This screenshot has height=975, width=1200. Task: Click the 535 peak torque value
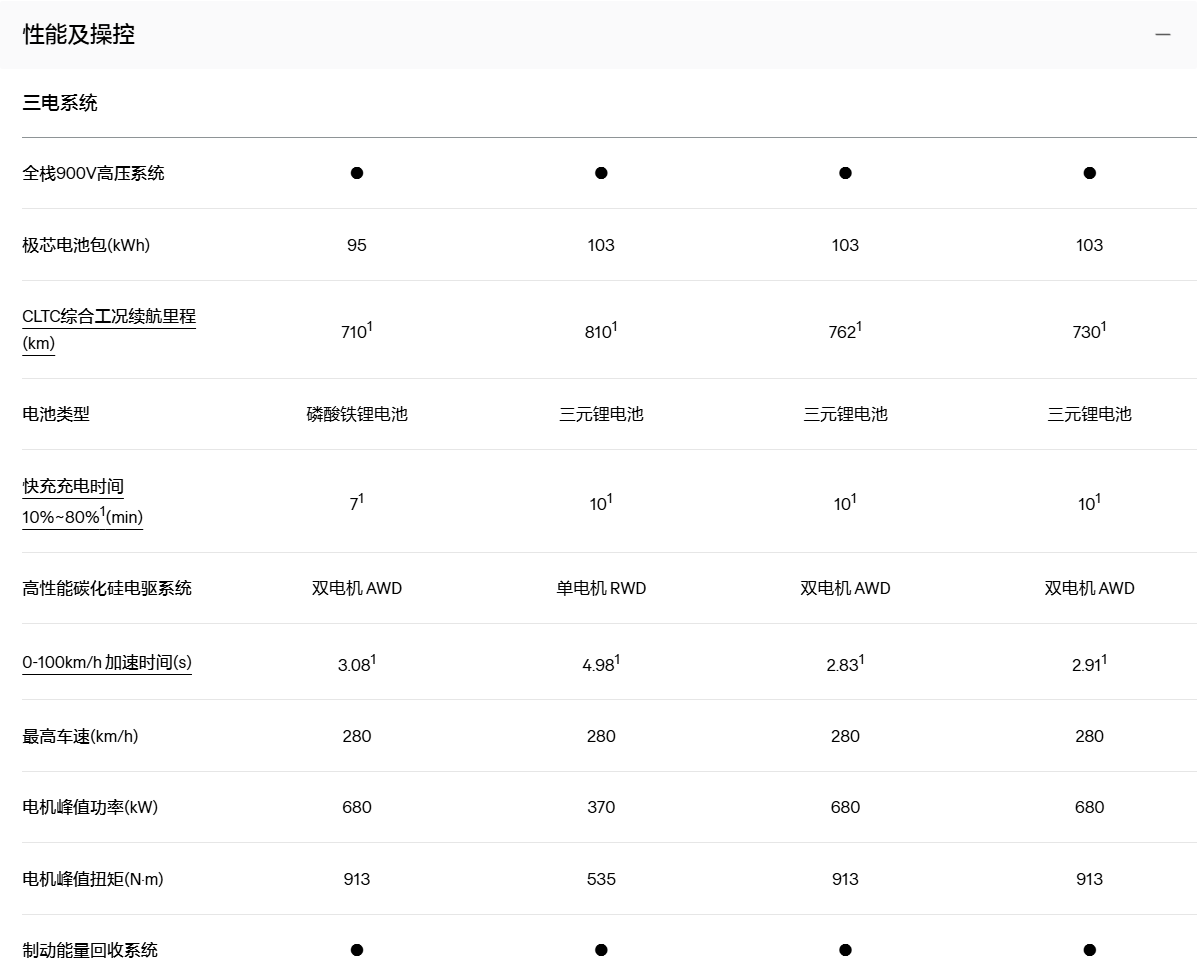(601, 879)
